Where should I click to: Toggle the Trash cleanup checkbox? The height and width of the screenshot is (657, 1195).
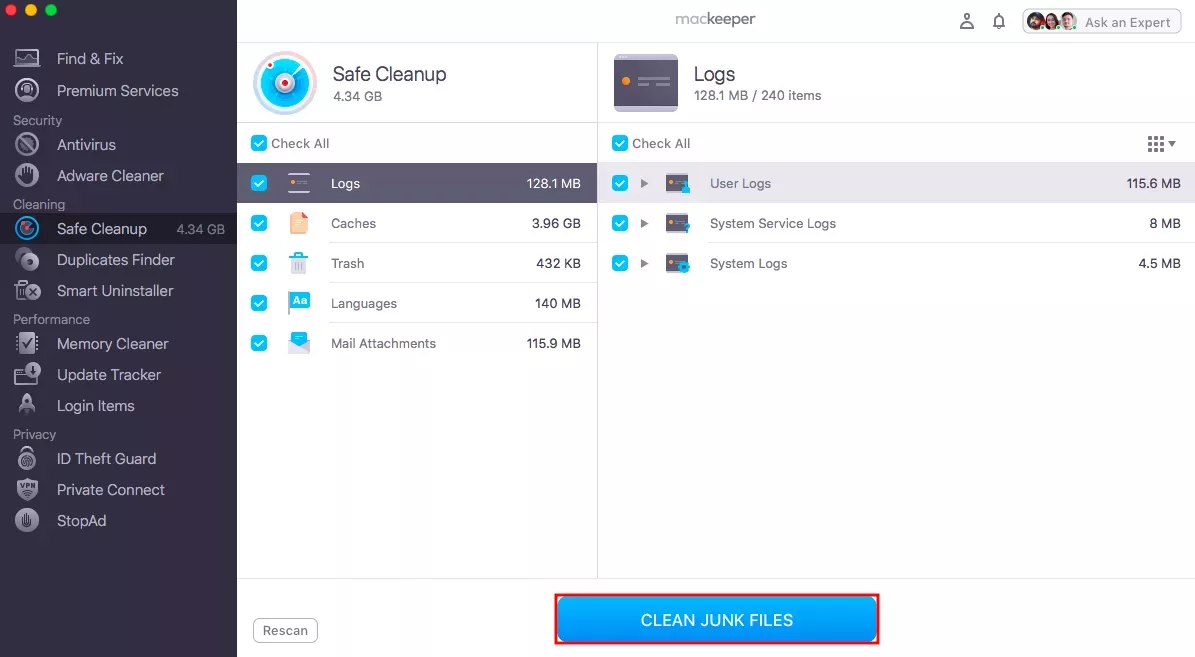click(x=259, y=262)
